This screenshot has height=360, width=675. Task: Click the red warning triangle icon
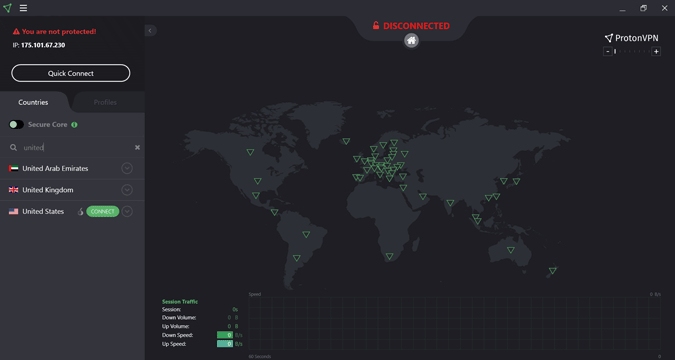coord(16,31)
